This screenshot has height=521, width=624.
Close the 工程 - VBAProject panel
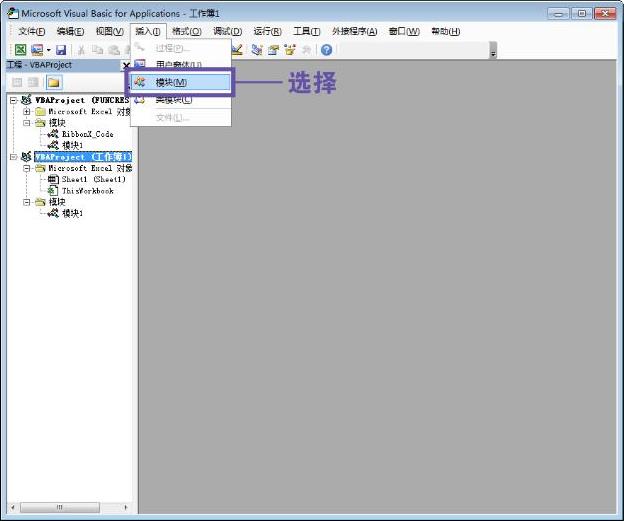click(x=126, y=65)
